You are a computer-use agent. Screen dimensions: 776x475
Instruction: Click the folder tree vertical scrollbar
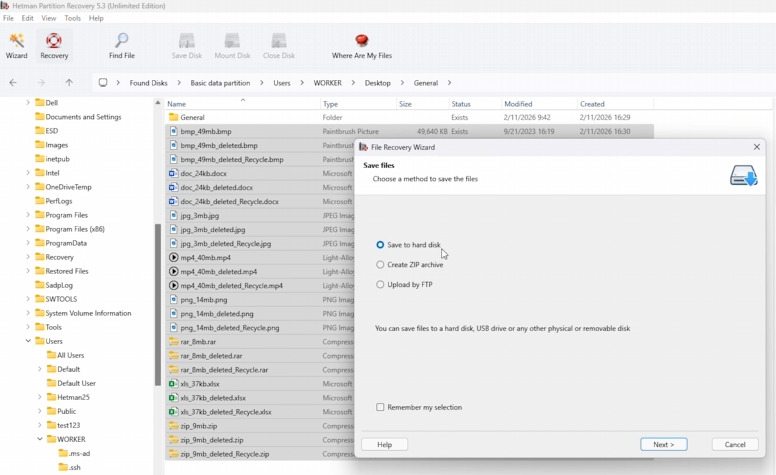[158, 304]
